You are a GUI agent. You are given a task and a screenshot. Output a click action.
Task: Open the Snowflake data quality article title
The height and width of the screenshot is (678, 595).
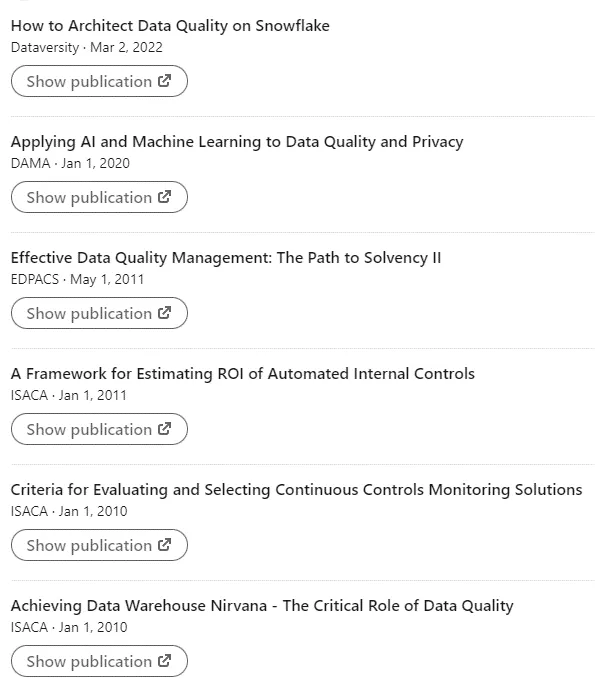click(170, 26)
